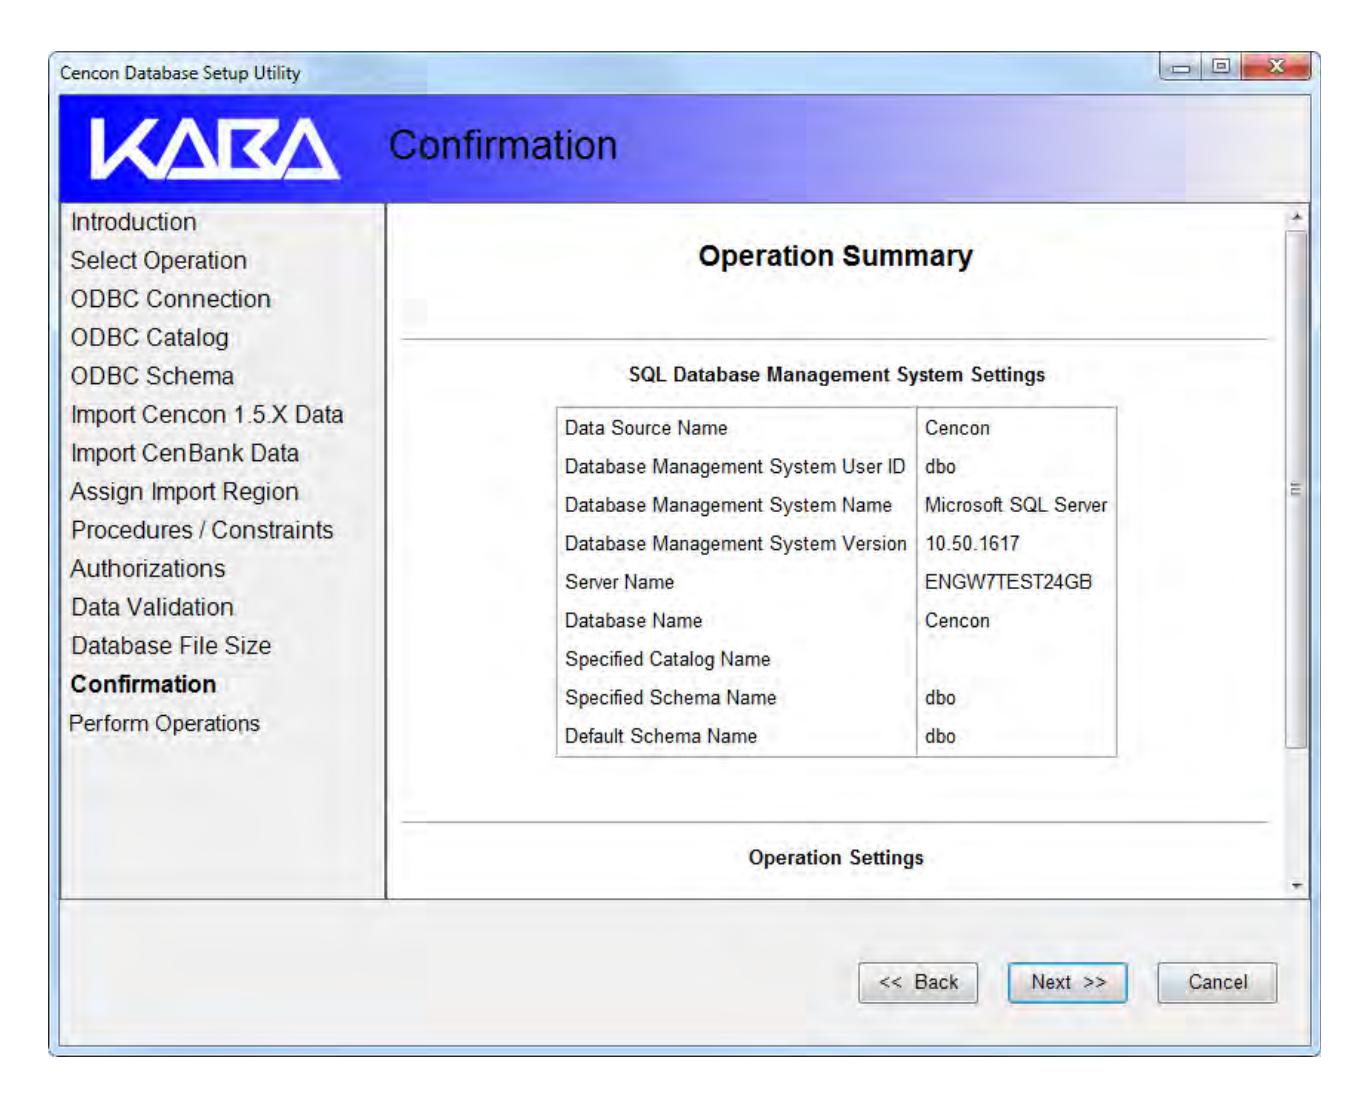Open the ODBC Catalog step

[149, 338]
